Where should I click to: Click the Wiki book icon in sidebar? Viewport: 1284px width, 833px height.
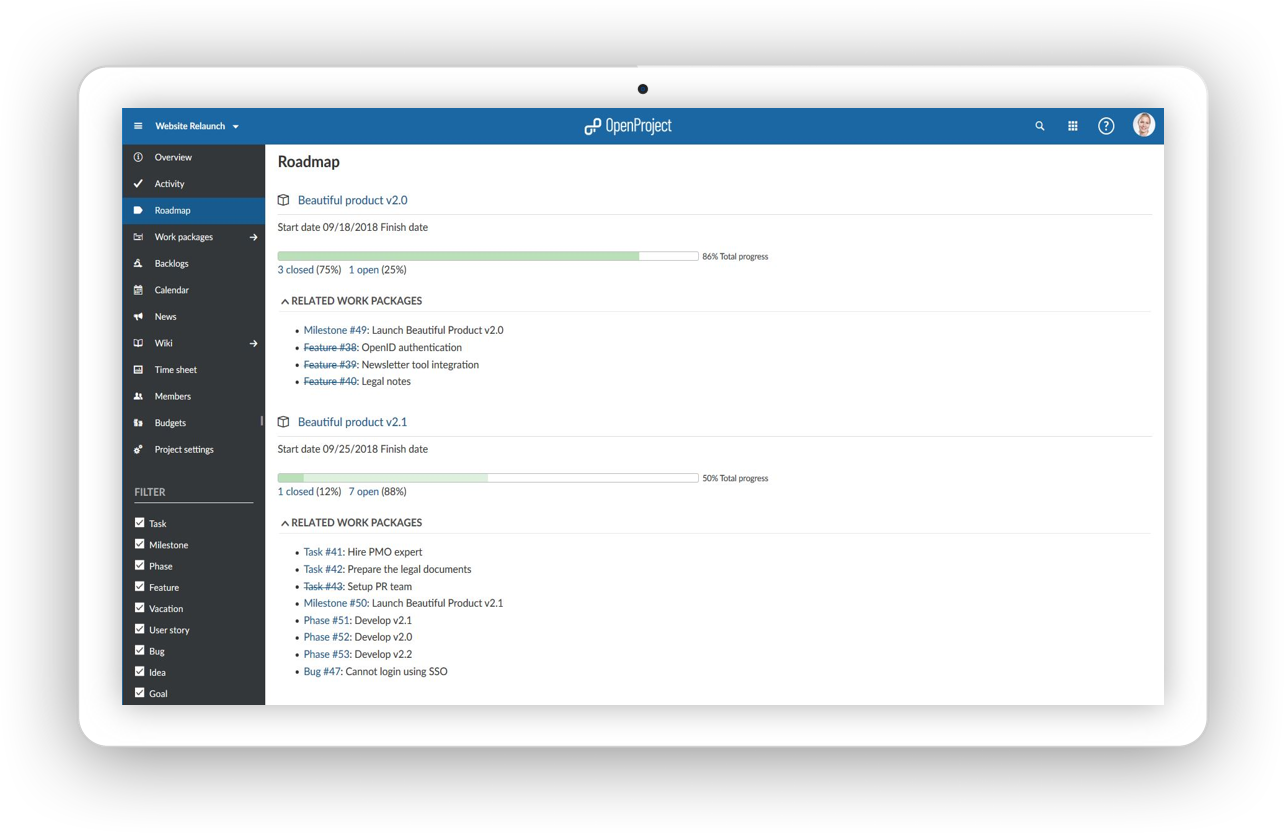pyautogui.click(x=138, y=343)
